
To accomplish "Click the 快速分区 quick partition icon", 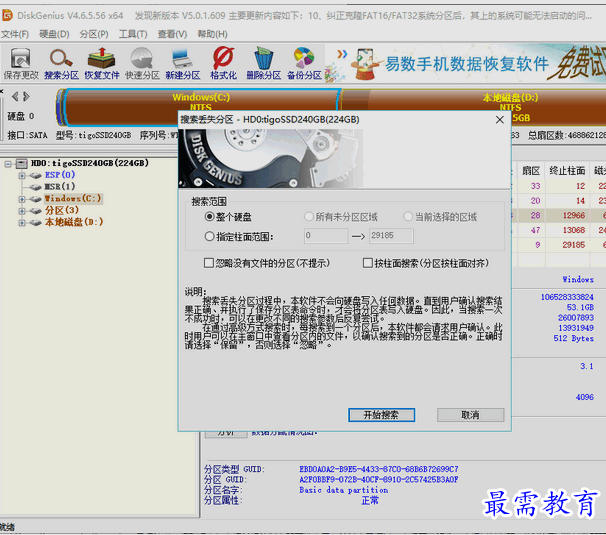I will tap(142, 63).
